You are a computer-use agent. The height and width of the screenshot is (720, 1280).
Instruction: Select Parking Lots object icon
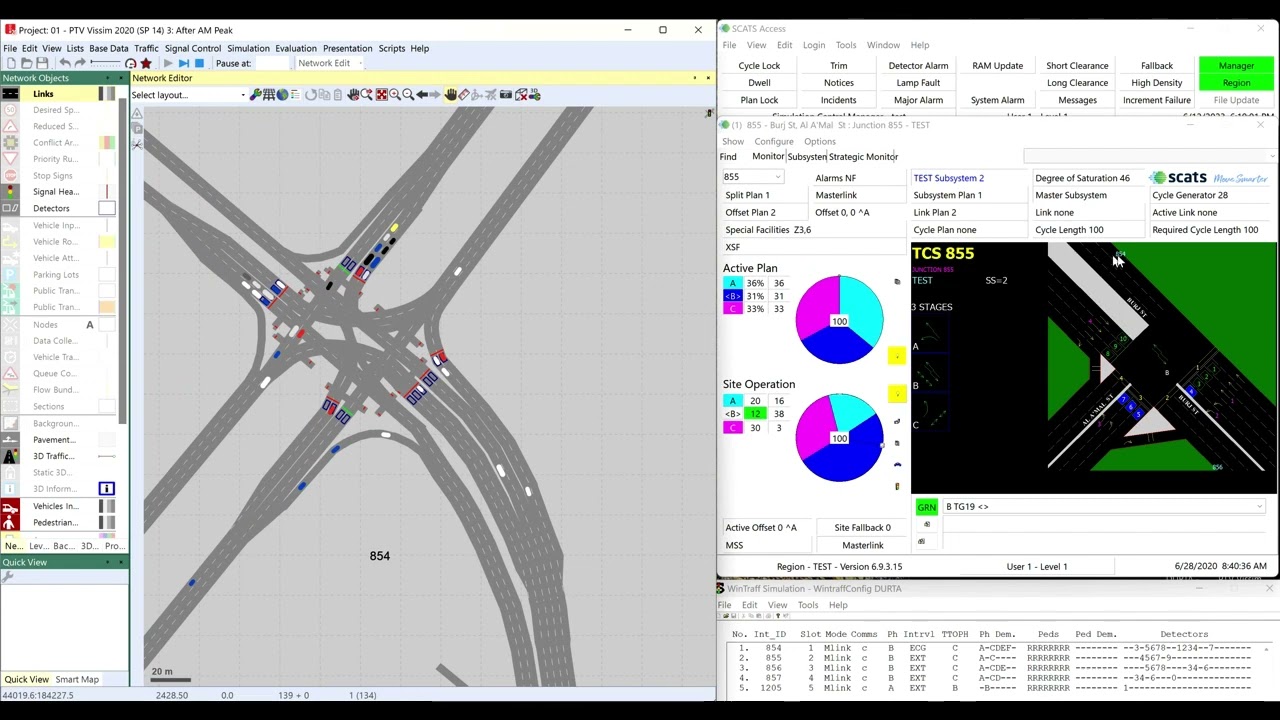tap(10, 274)
